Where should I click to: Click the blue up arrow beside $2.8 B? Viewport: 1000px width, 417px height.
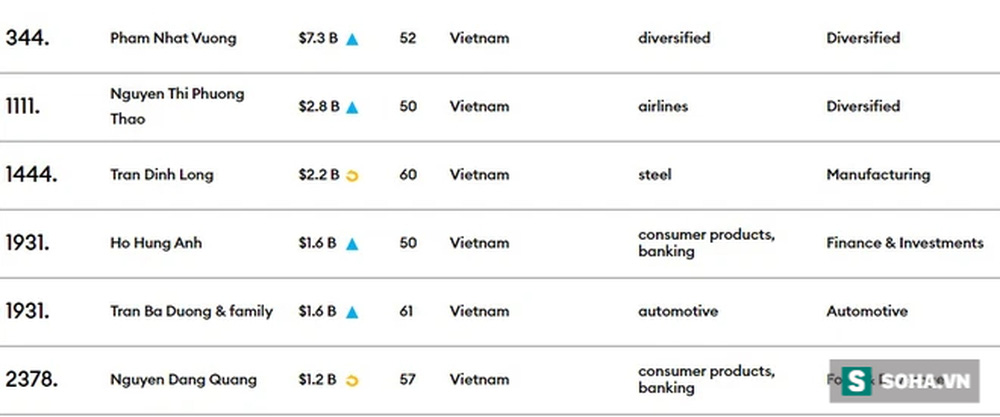(352, 107)
